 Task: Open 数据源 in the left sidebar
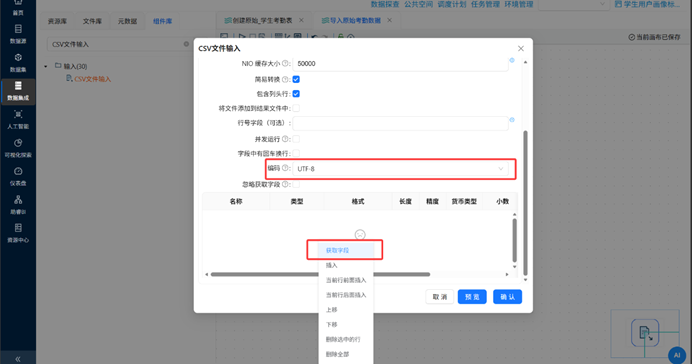pyautogui.click(x=18, y=34)
